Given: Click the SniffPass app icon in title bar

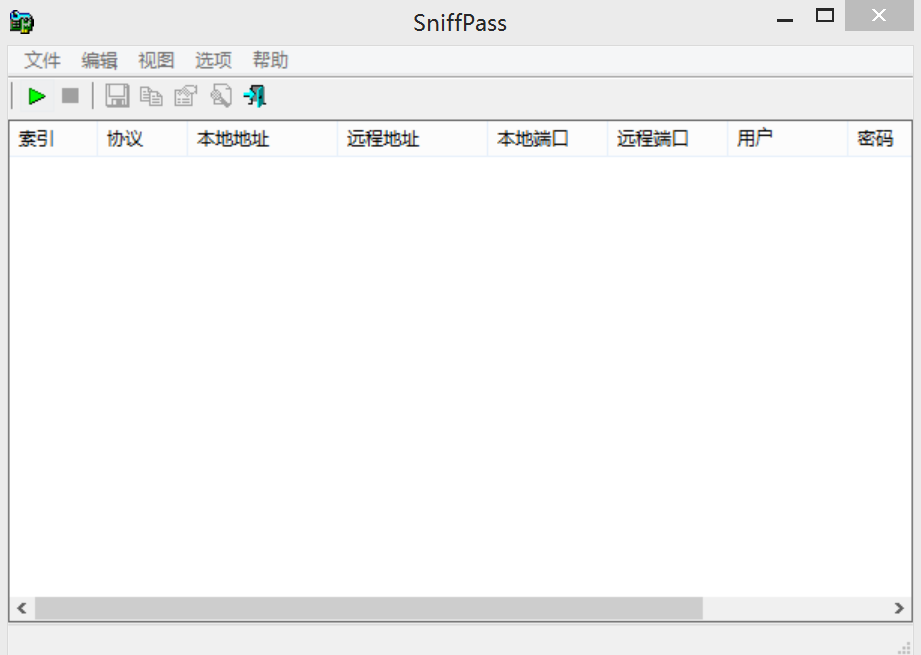Looking at the screenshot, I should [x=22, y=22].
